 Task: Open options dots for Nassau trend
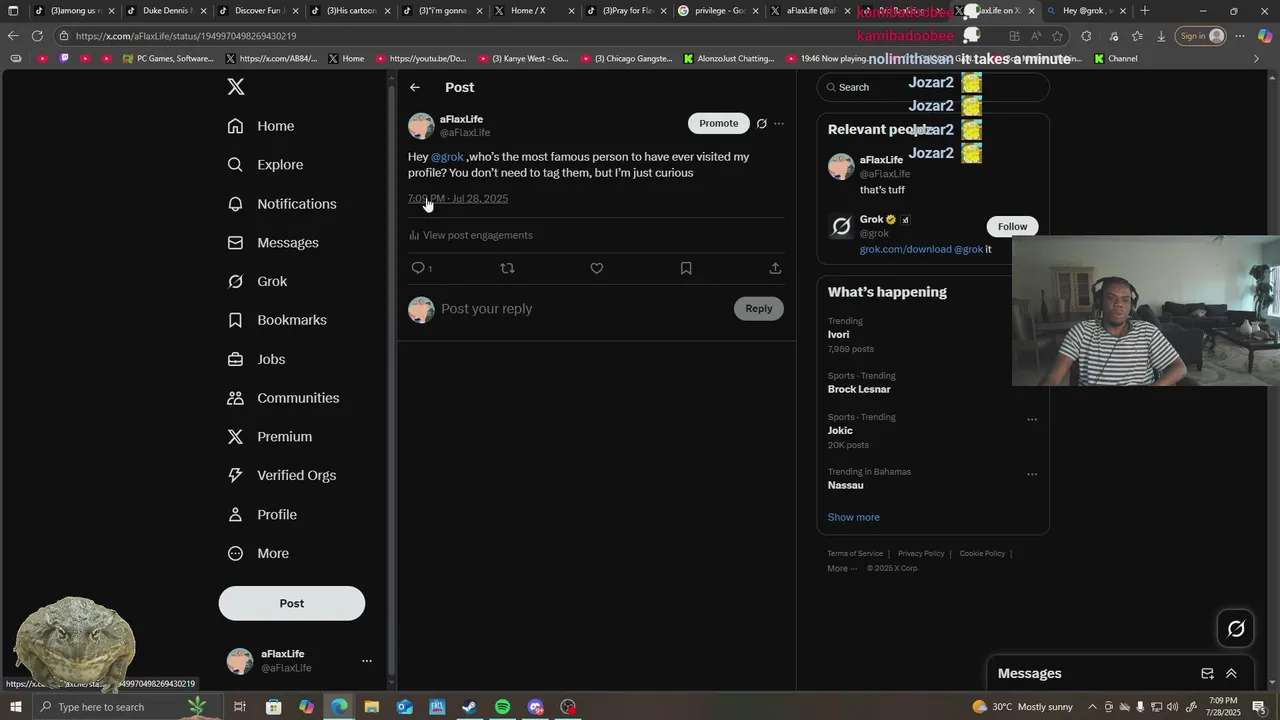(1032, 475)
